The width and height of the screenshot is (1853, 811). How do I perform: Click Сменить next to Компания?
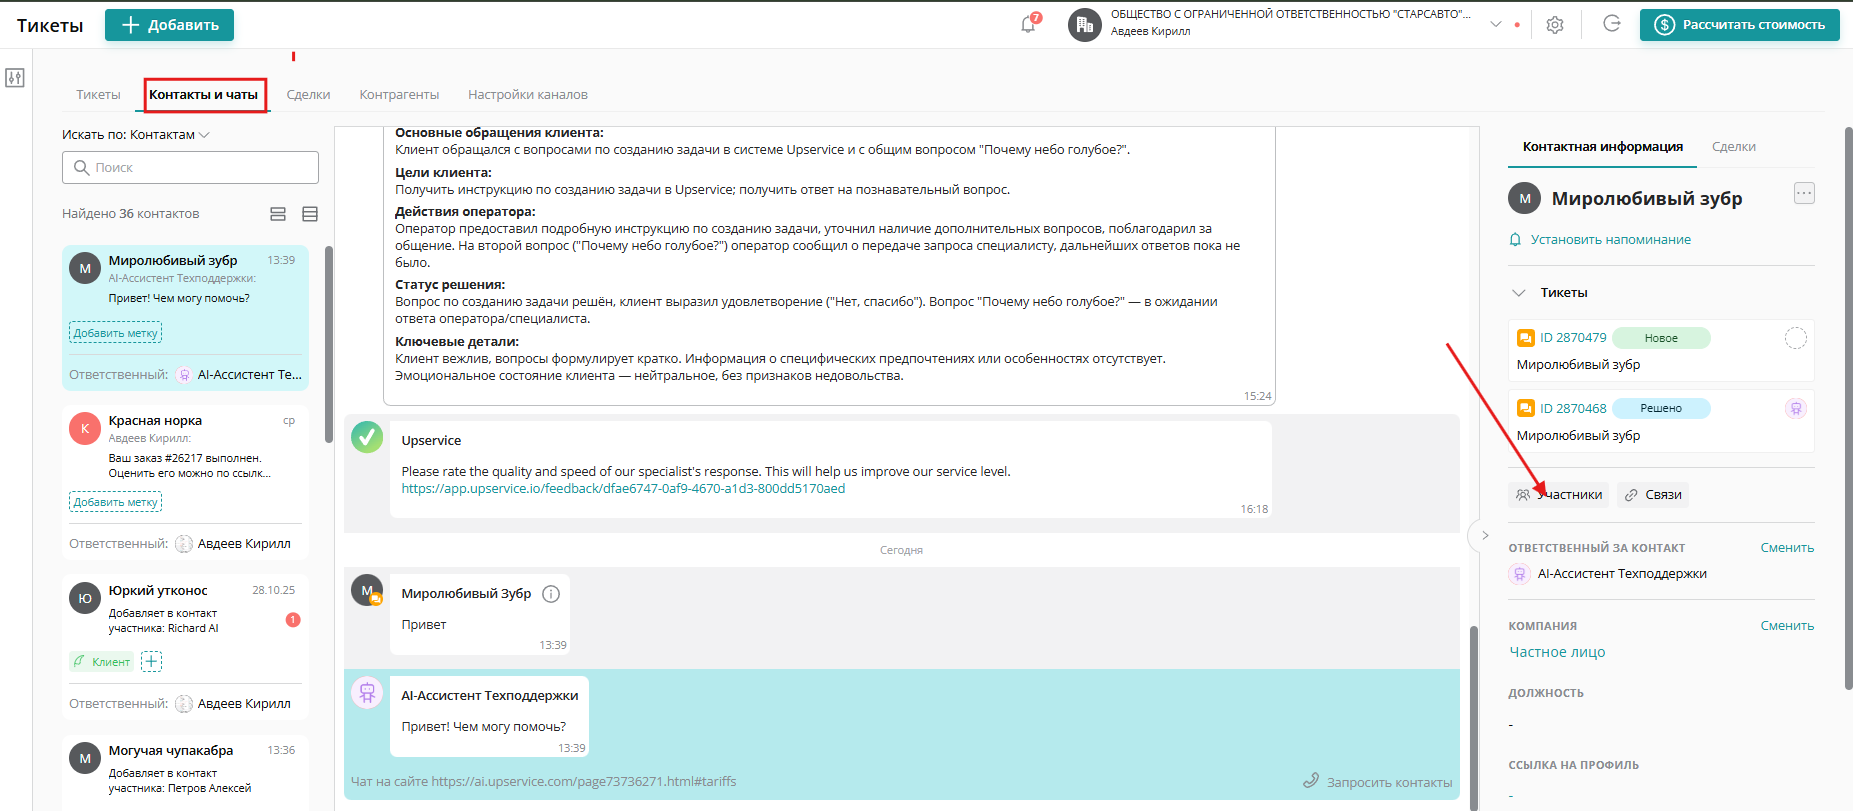1787,626
